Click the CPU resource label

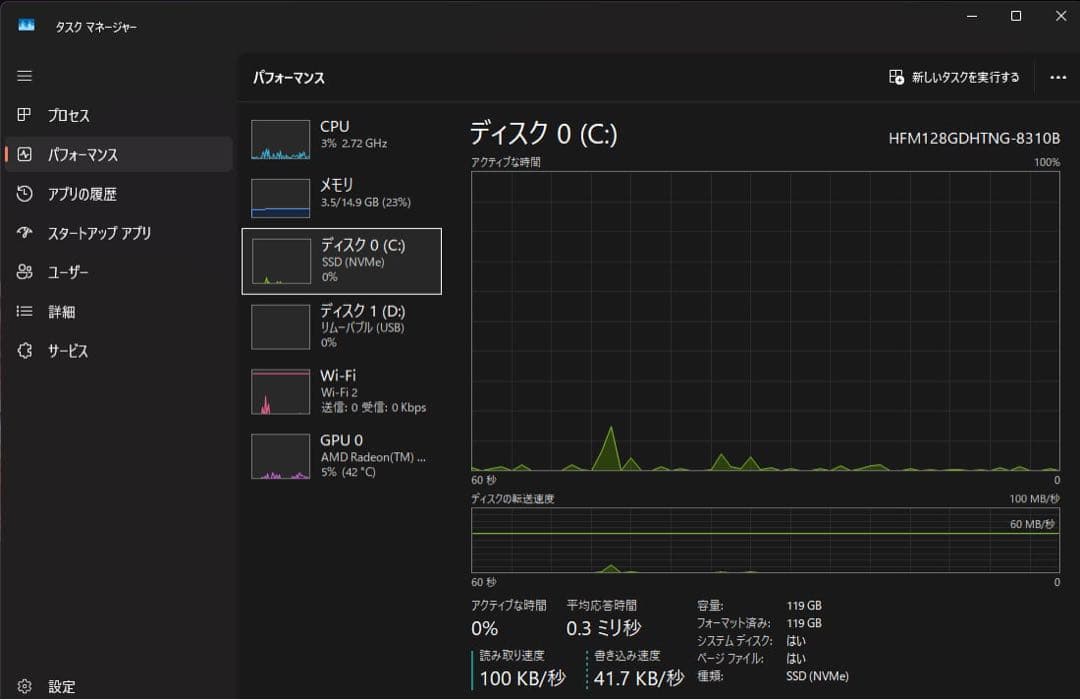click(335, 127)
